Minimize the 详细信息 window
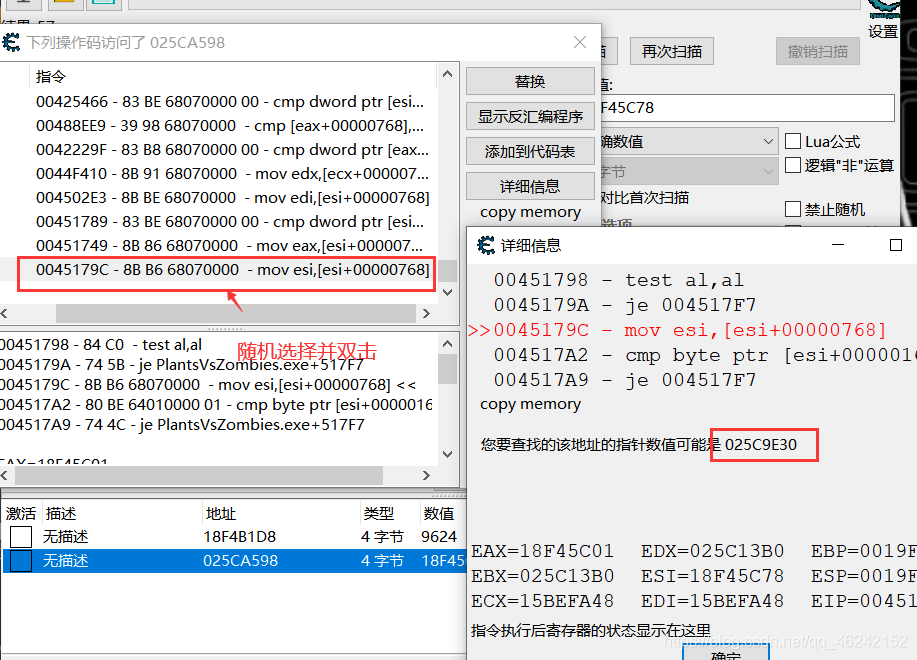 click(838, 245)
